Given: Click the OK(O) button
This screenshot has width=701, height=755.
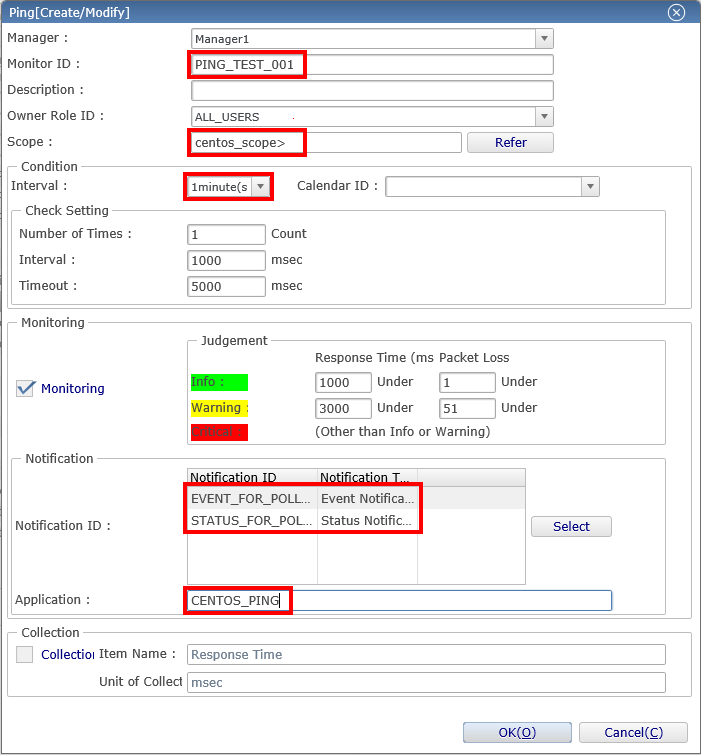Looking at the screenshot, I should click(517, 732).
